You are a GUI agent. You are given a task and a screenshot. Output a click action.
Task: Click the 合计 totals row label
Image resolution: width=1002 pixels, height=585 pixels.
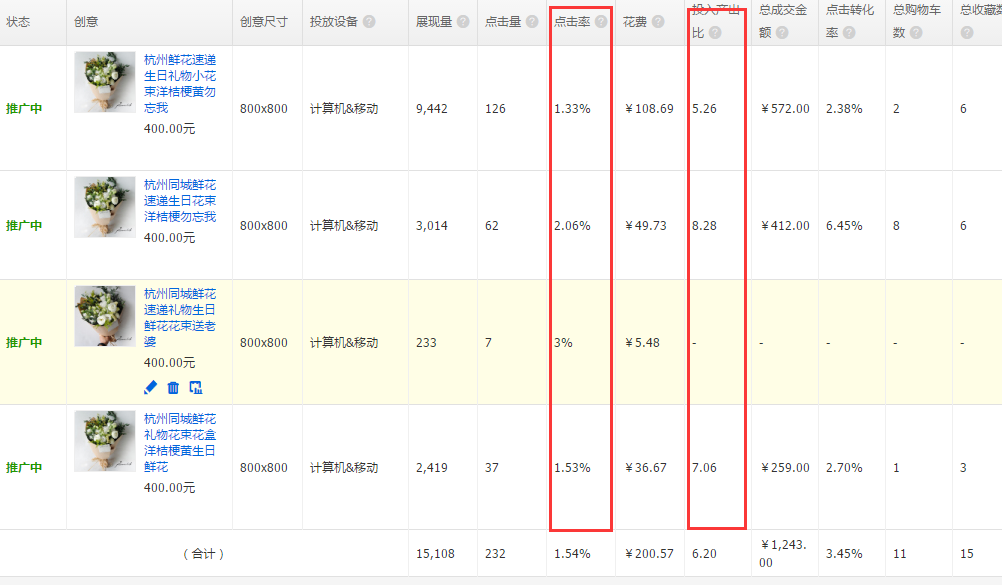click(203, 554)
